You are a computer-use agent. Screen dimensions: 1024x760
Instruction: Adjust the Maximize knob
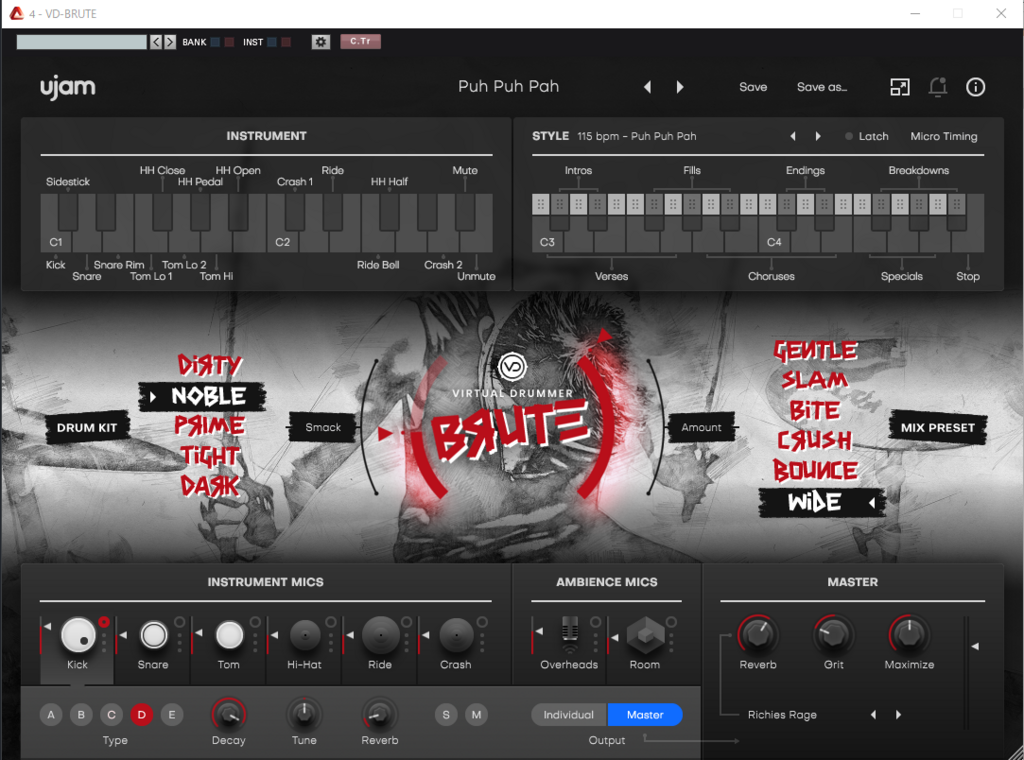(x=909, y=635)
